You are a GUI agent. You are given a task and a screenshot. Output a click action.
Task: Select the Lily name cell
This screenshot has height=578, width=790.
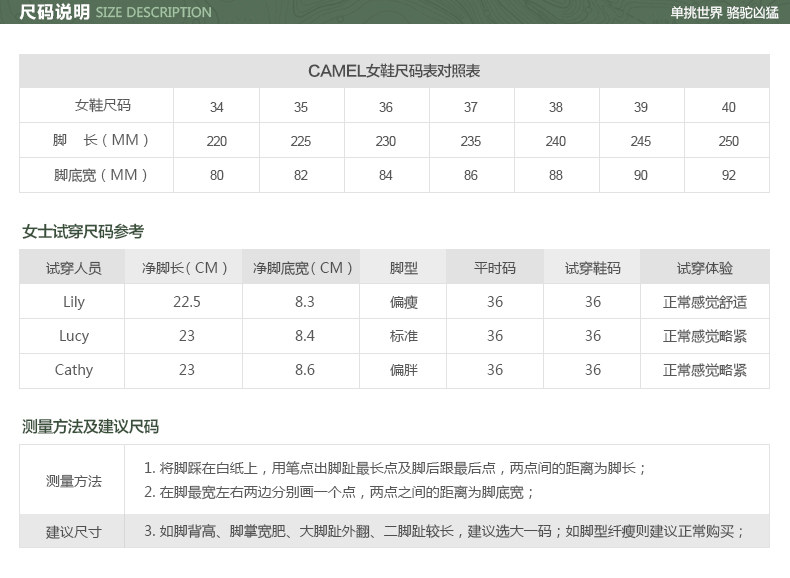[74, 302]
